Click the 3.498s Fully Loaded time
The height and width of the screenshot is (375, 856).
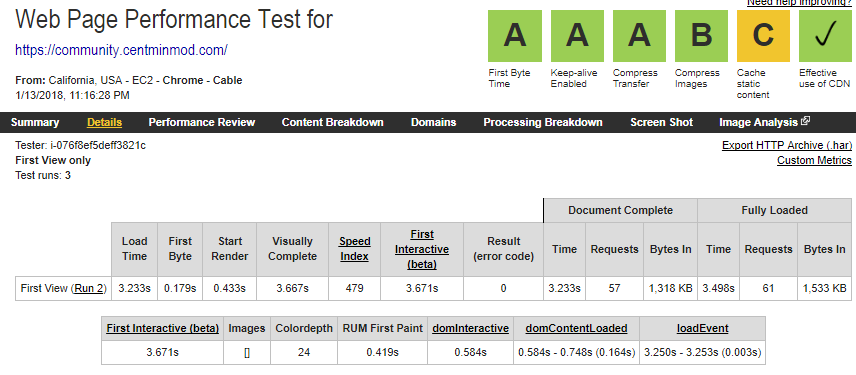point(718,288)
